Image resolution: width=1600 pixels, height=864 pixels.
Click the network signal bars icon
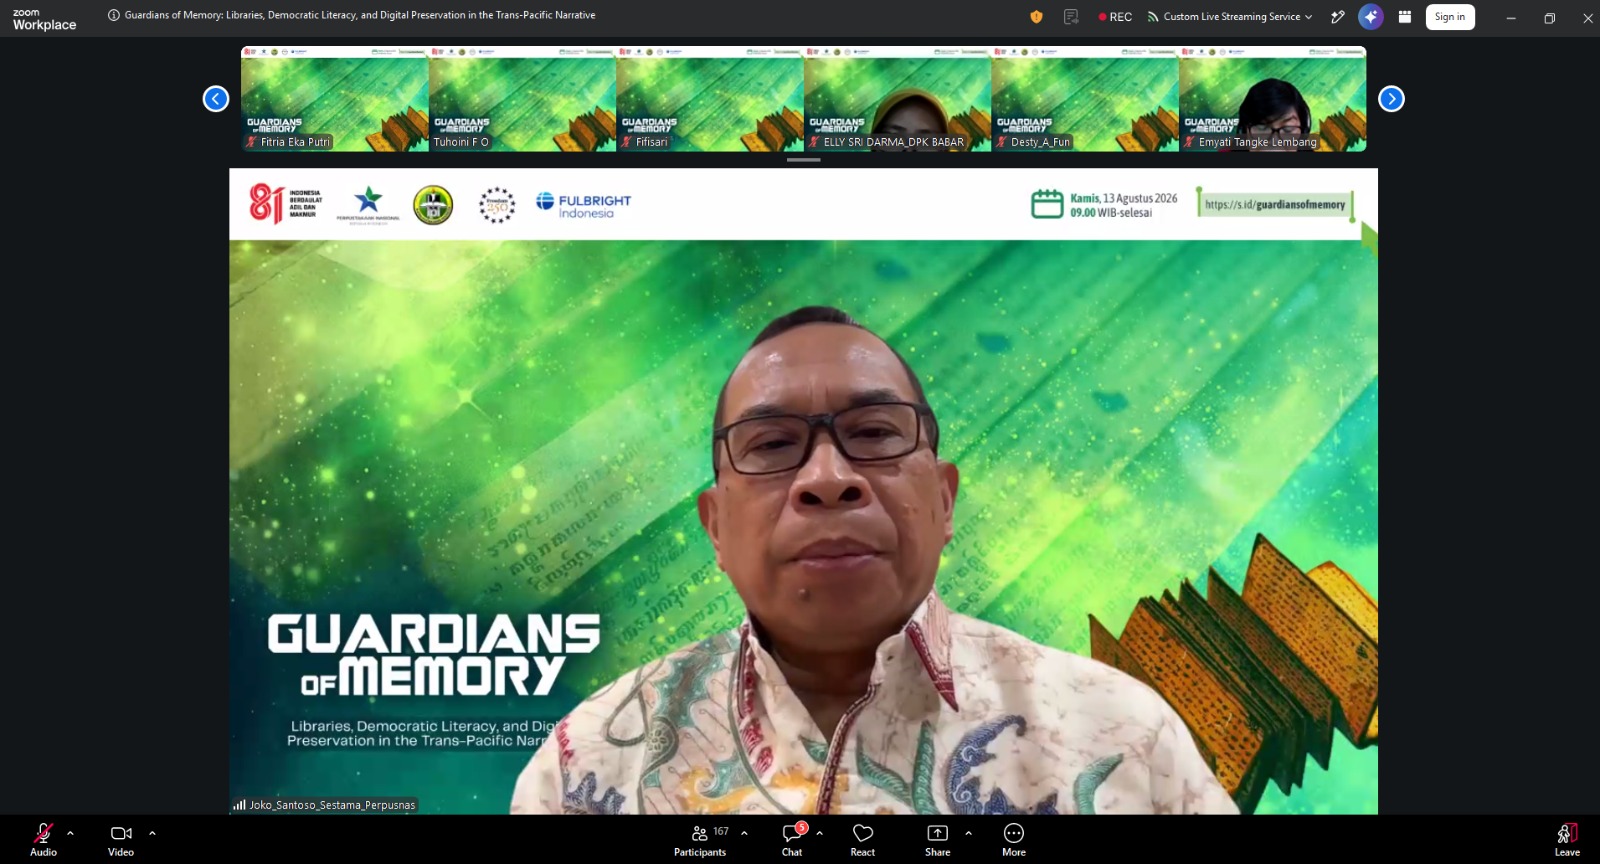click(239, 804)
